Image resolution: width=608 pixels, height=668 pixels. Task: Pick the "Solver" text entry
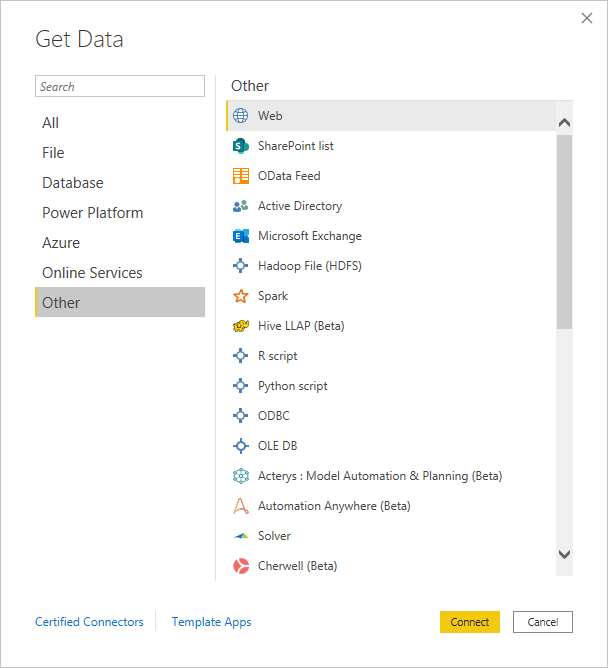coord(274,536)
